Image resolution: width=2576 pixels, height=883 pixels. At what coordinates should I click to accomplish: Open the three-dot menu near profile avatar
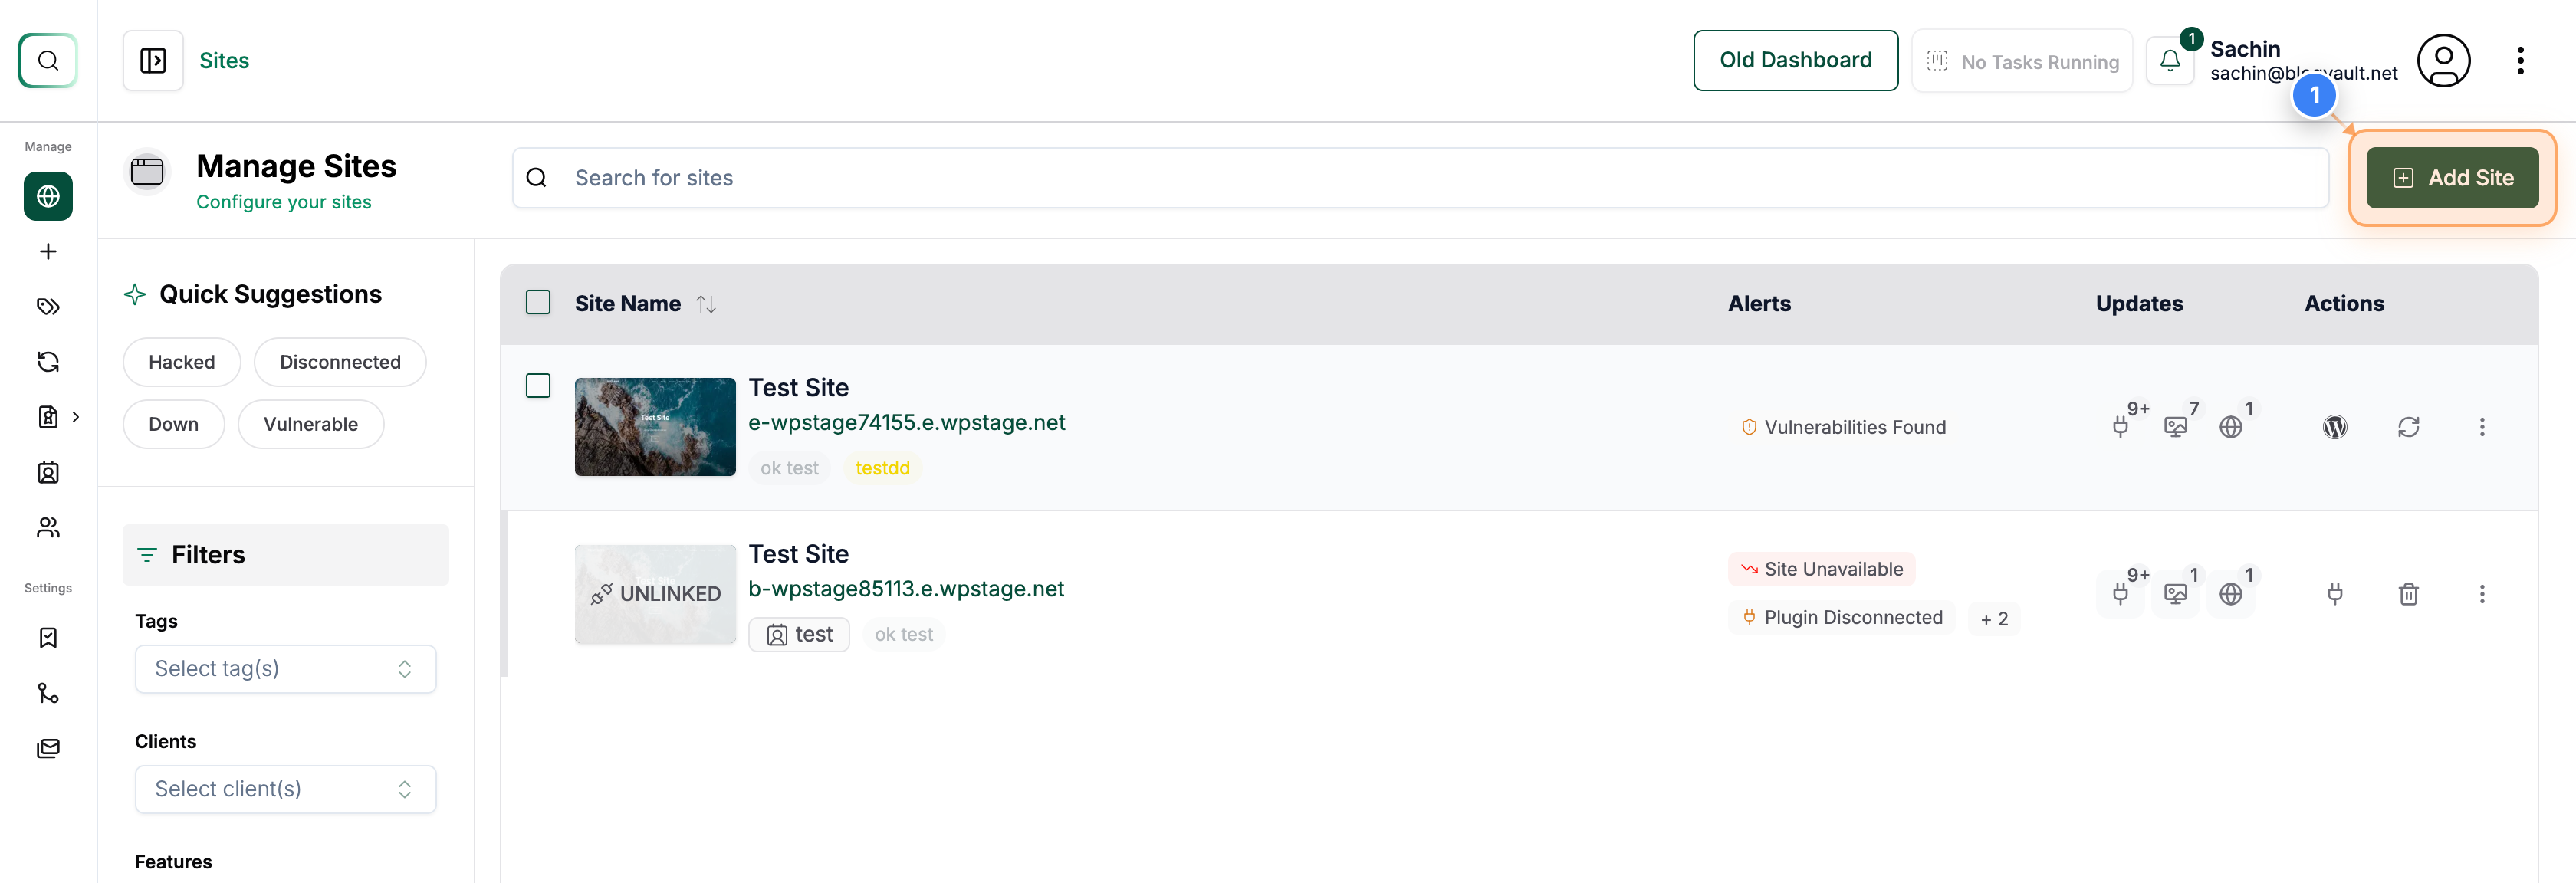point(2521,60)
